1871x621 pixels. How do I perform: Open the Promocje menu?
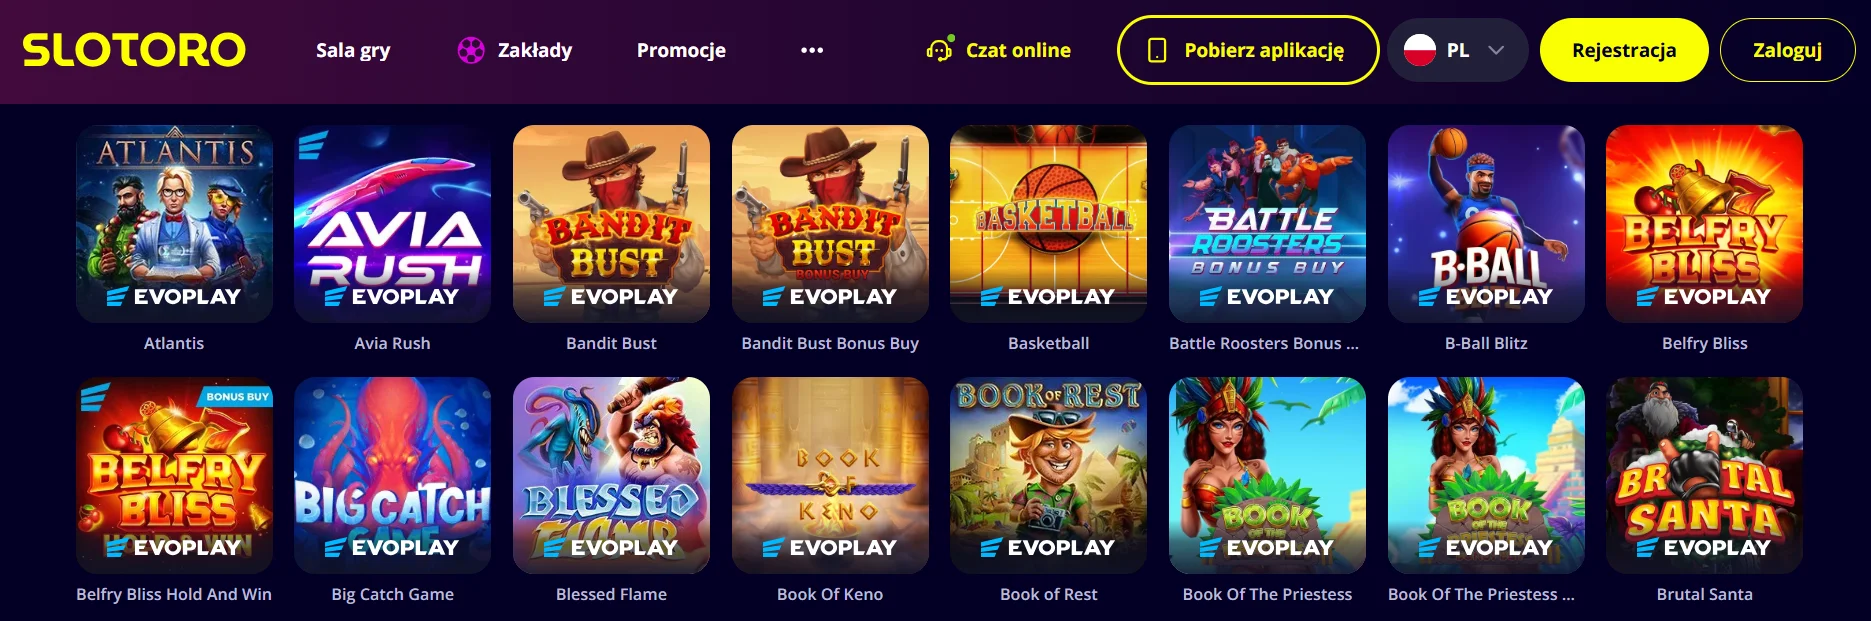tap(680, 49)
